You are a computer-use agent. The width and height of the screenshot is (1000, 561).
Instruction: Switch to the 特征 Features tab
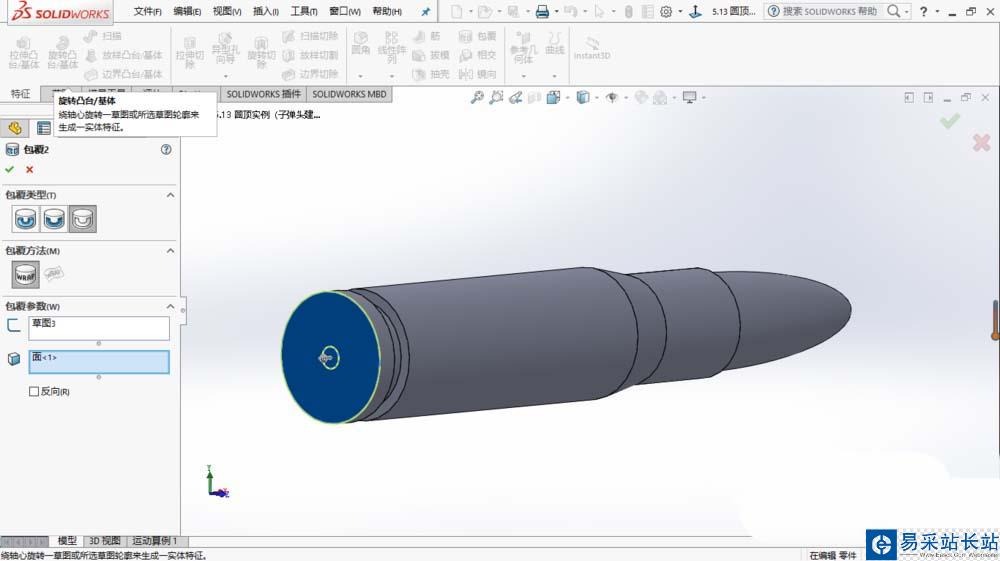[20, 94]
